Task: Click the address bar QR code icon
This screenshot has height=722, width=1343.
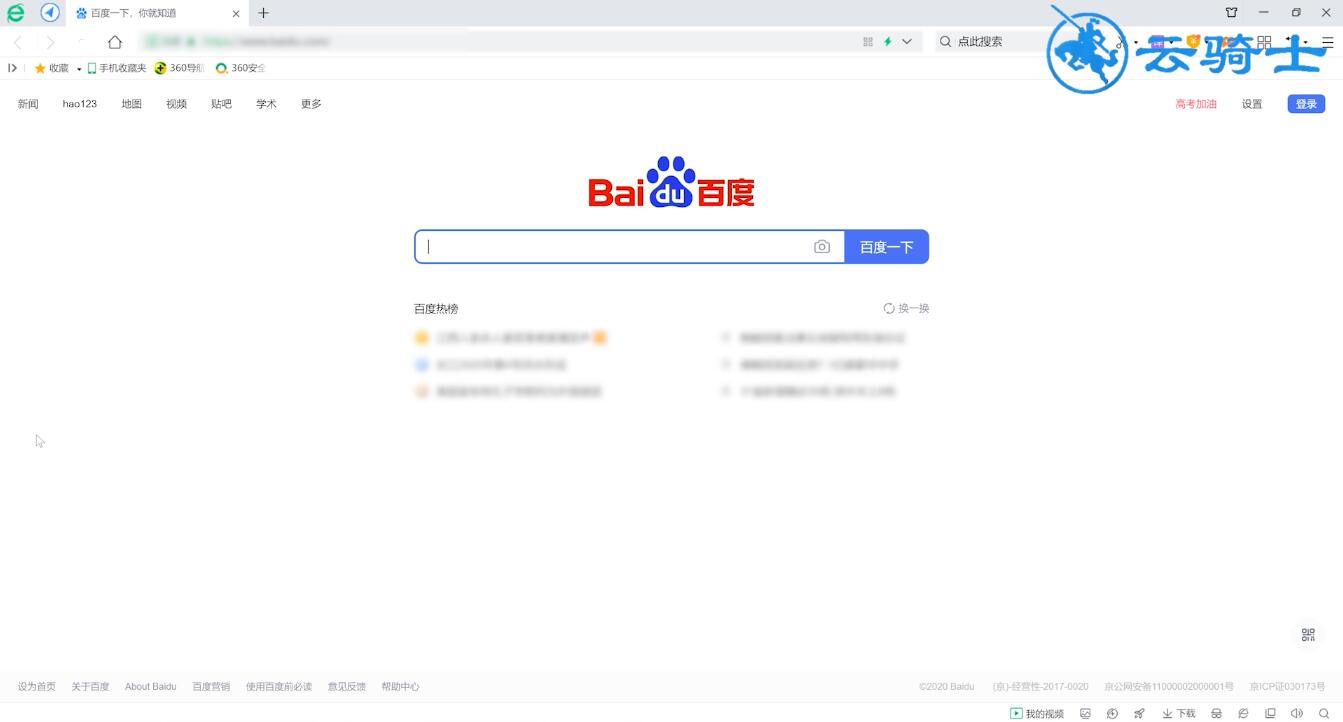Action: [868, 42]
